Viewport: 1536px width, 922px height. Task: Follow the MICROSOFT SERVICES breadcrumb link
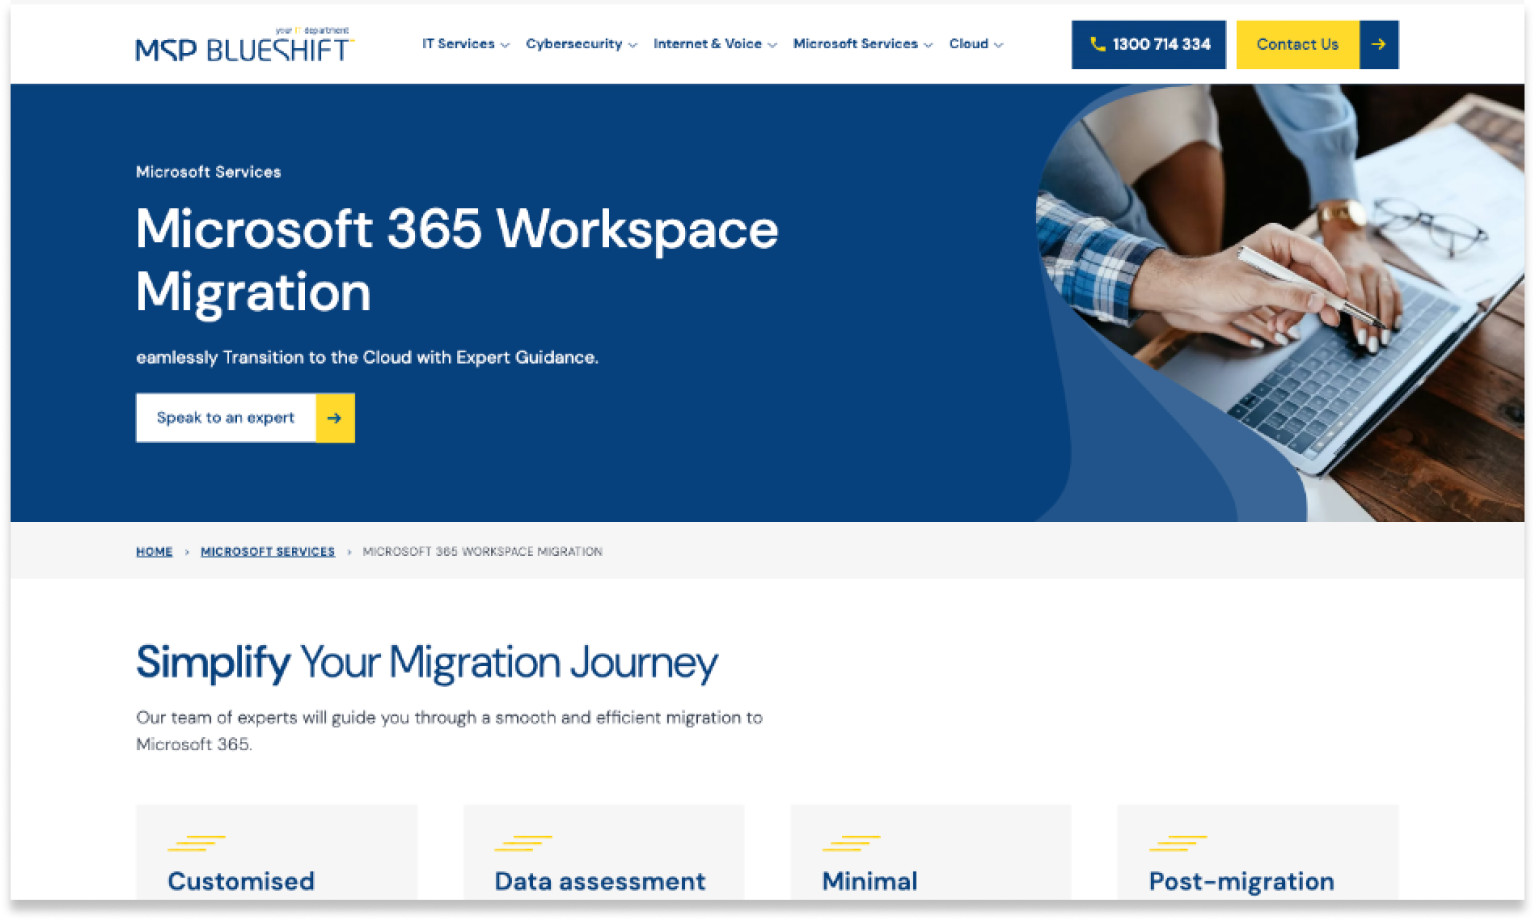tap(267, 552)
